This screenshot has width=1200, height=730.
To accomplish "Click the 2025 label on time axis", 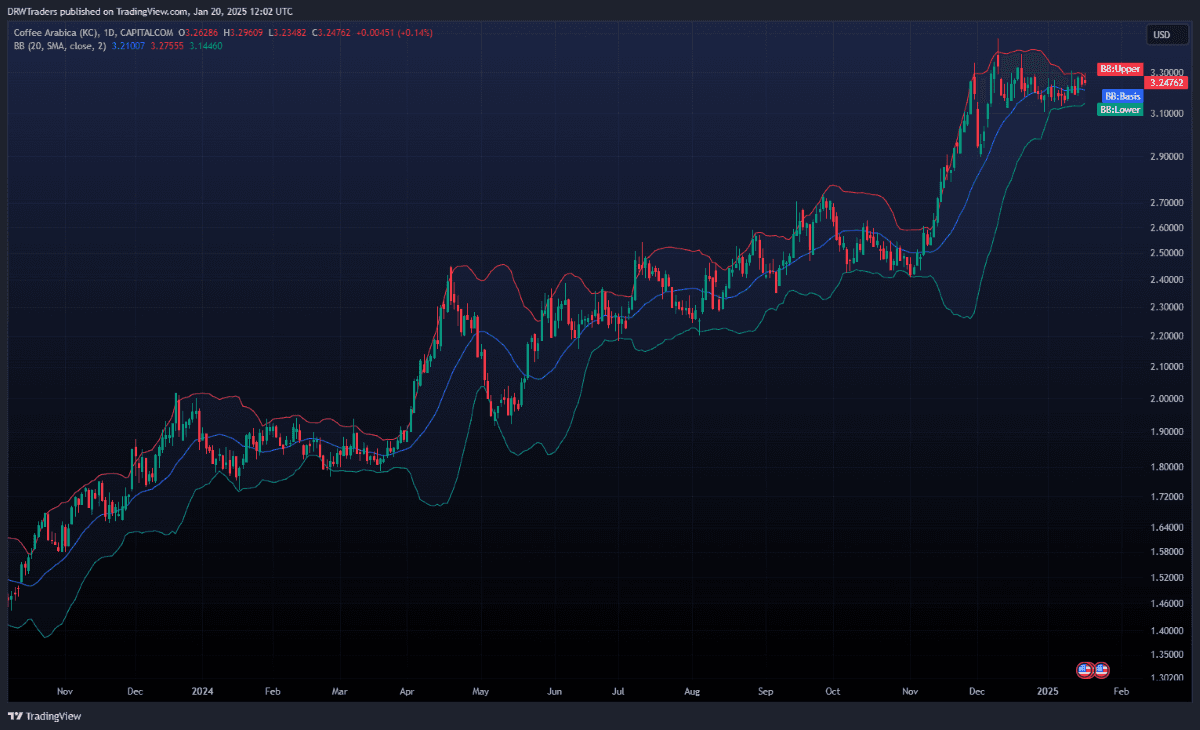I will point(1047,691).
